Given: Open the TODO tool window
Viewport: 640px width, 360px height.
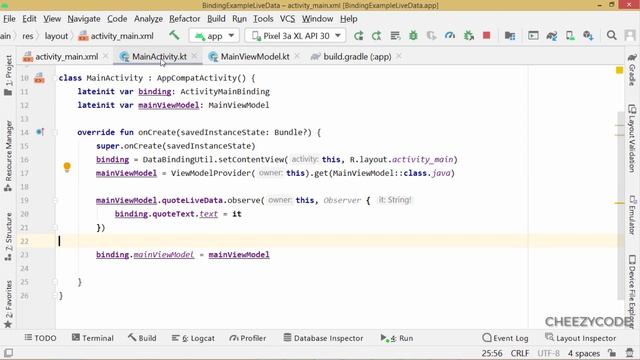Looking at the screenshot, I should click(40, 338).
